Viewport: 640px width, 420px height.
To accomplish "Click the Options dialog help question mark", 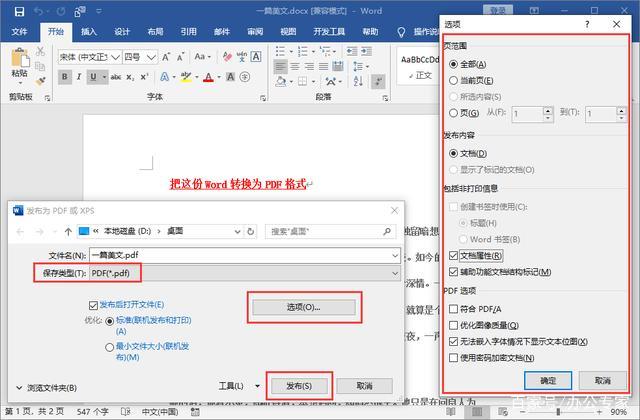I will coord(587,24).
